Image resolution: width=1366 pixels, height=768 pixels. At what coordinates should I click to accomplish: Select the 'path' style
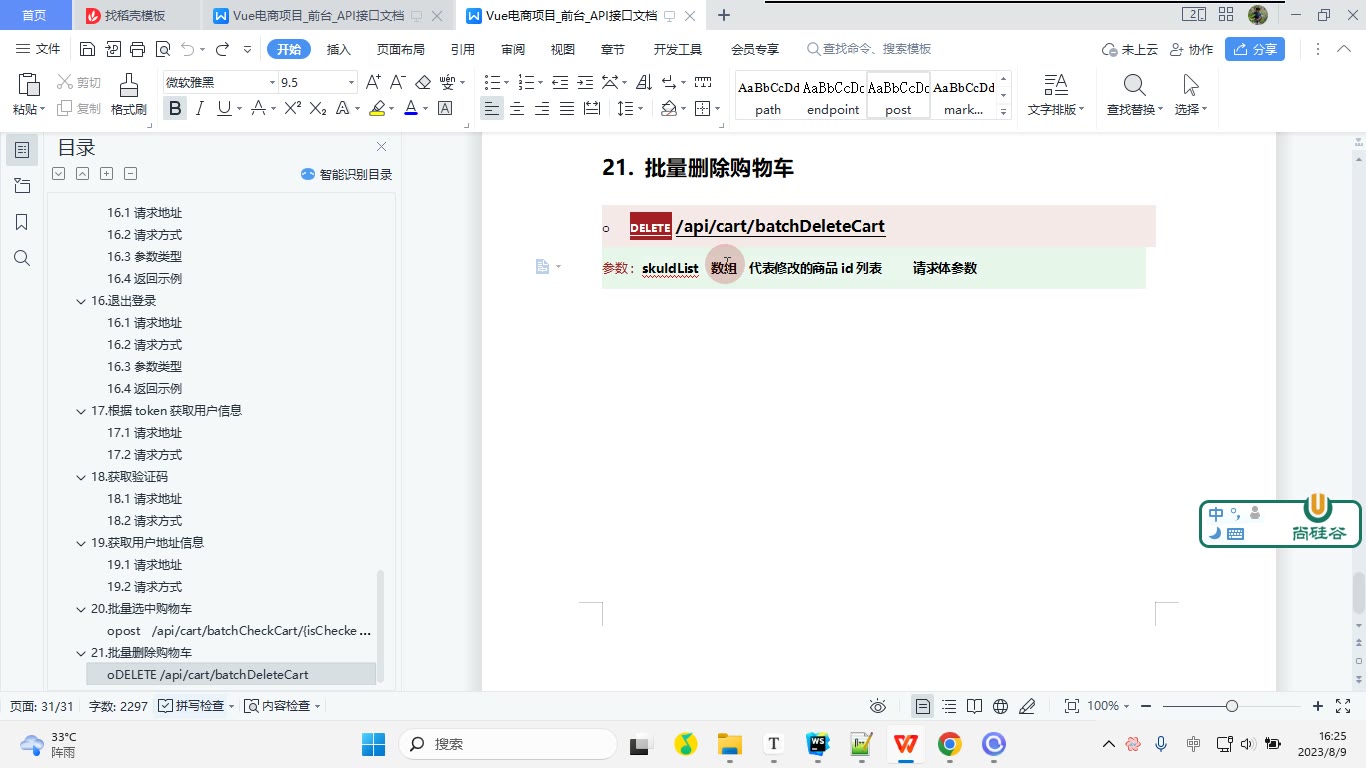point(768,97)
